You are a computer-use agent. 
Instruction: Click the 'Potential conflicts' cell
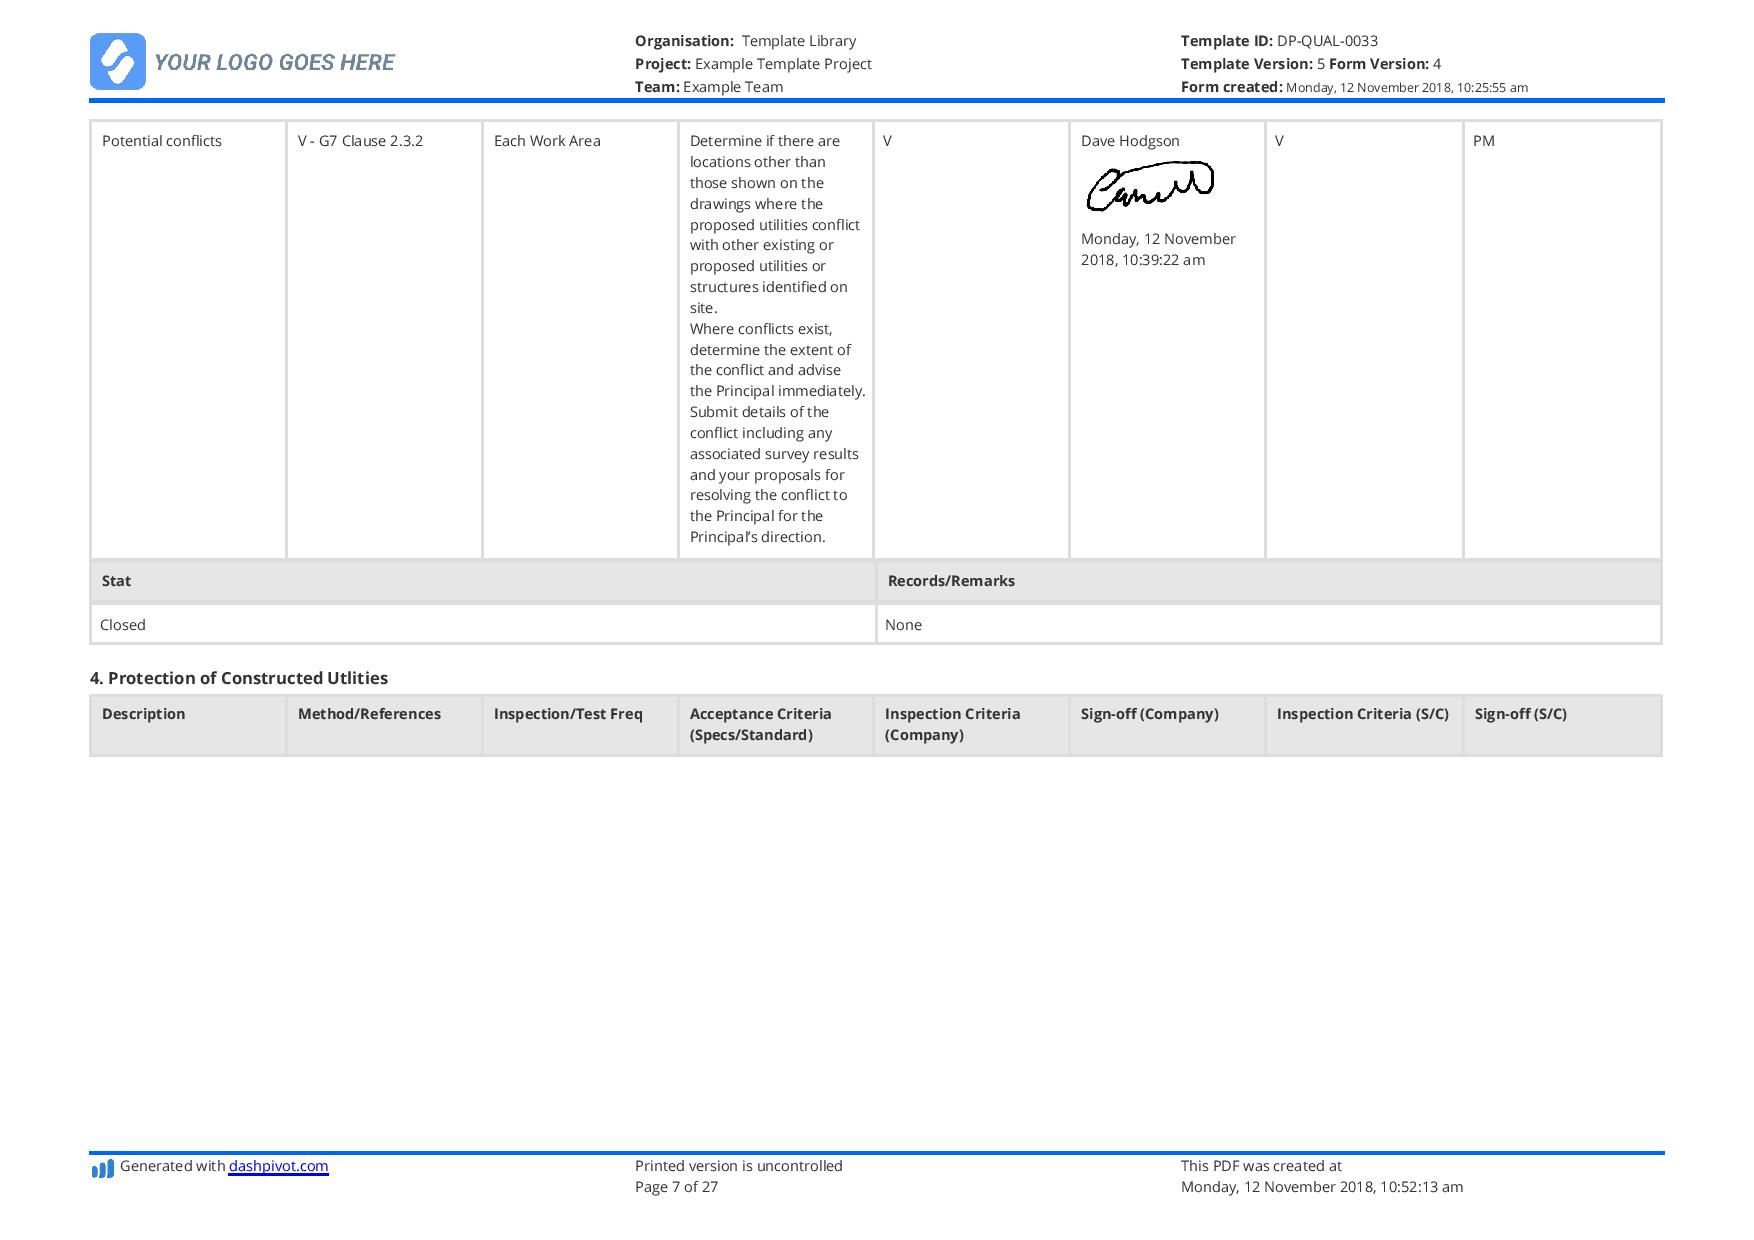tap(188, 340)
